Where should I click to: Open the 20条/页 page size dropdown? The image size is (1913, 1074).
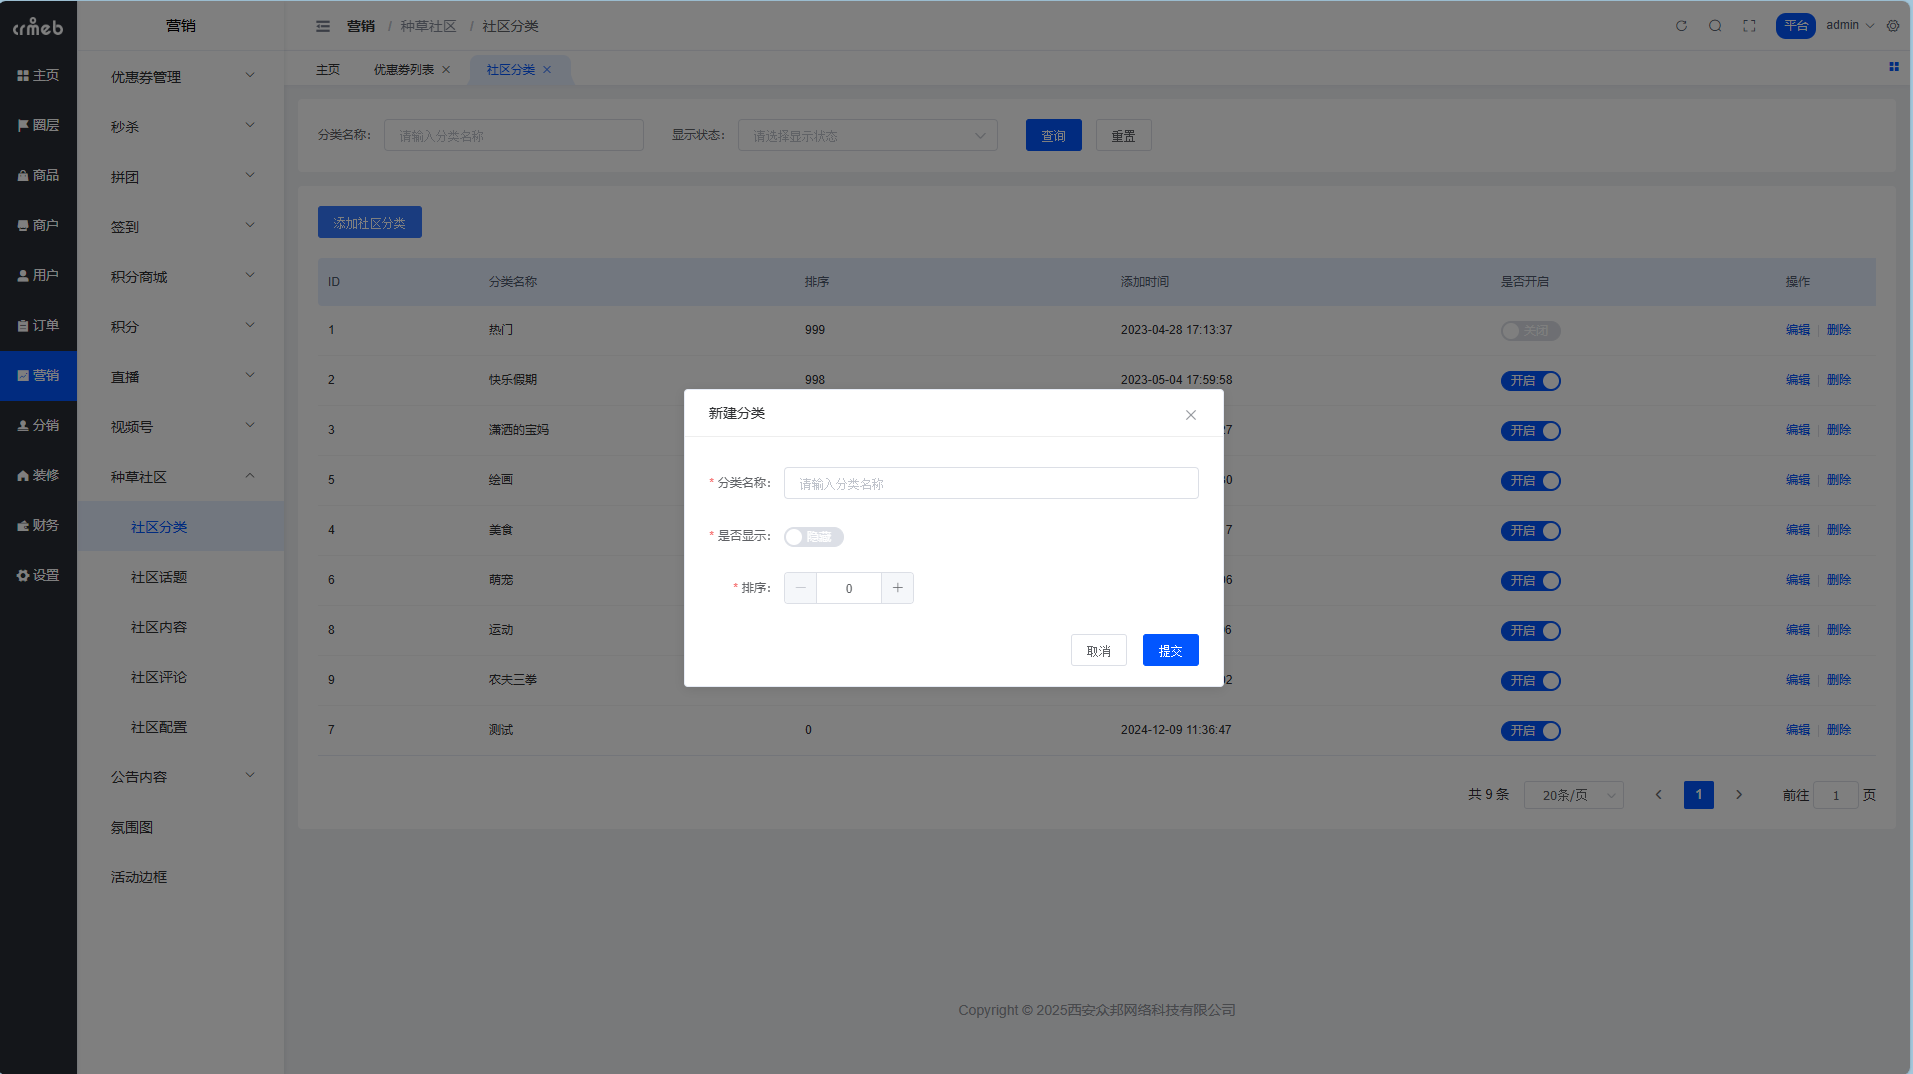point(1573,795)
